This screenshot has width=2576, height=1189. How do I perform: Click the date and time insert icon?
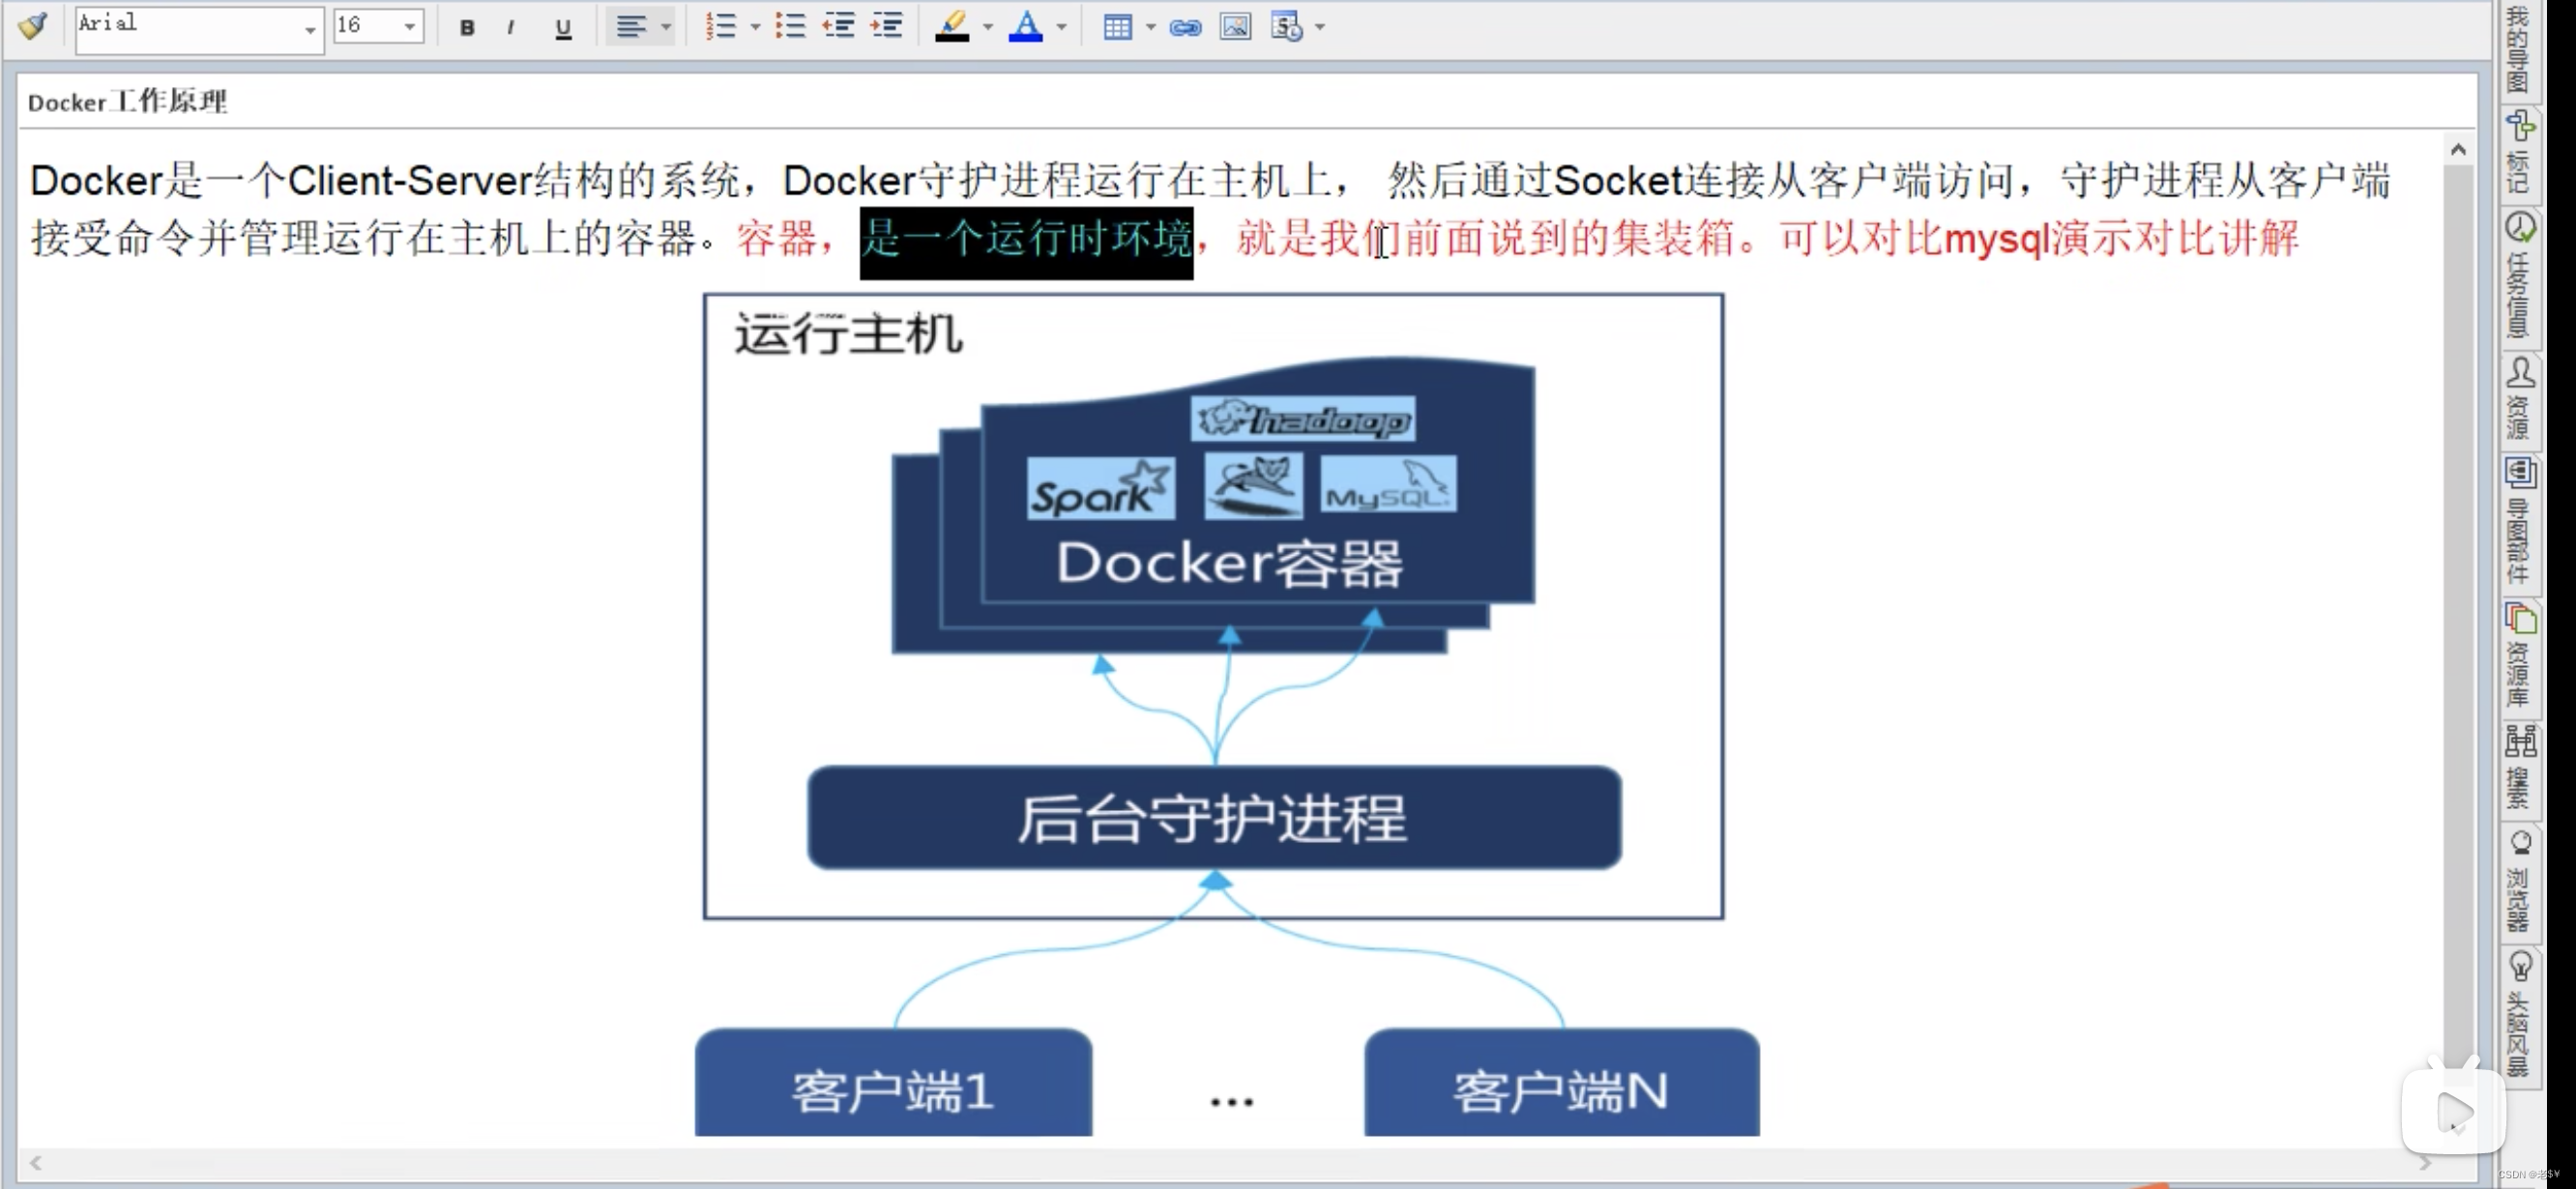tap(1286, 26)
